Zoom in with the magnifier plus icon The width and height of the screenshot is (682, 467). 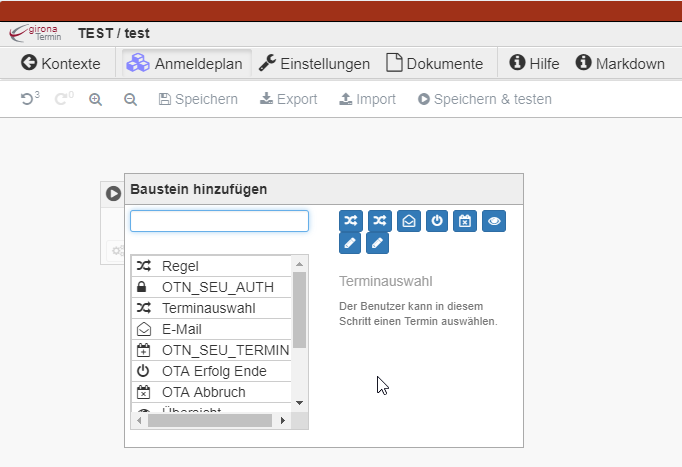[96, 99]
